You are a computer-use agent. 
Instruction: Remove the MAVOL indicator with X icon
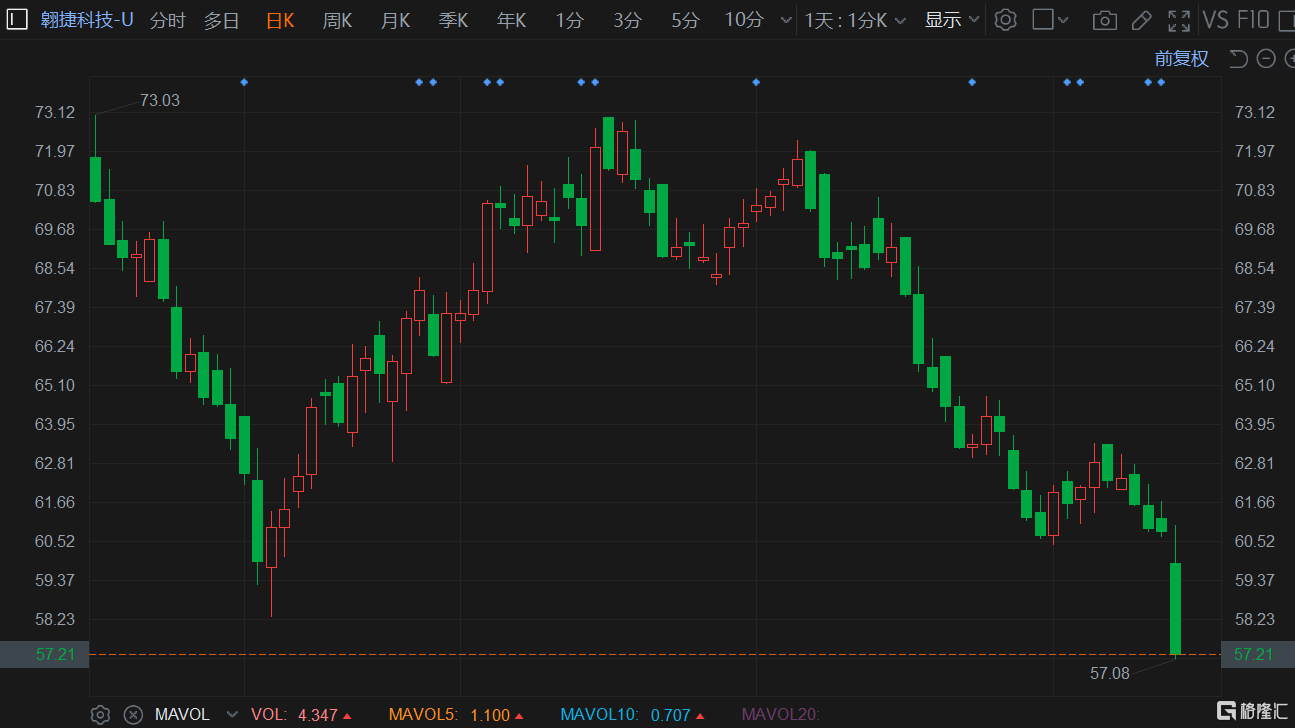[133, 714]
